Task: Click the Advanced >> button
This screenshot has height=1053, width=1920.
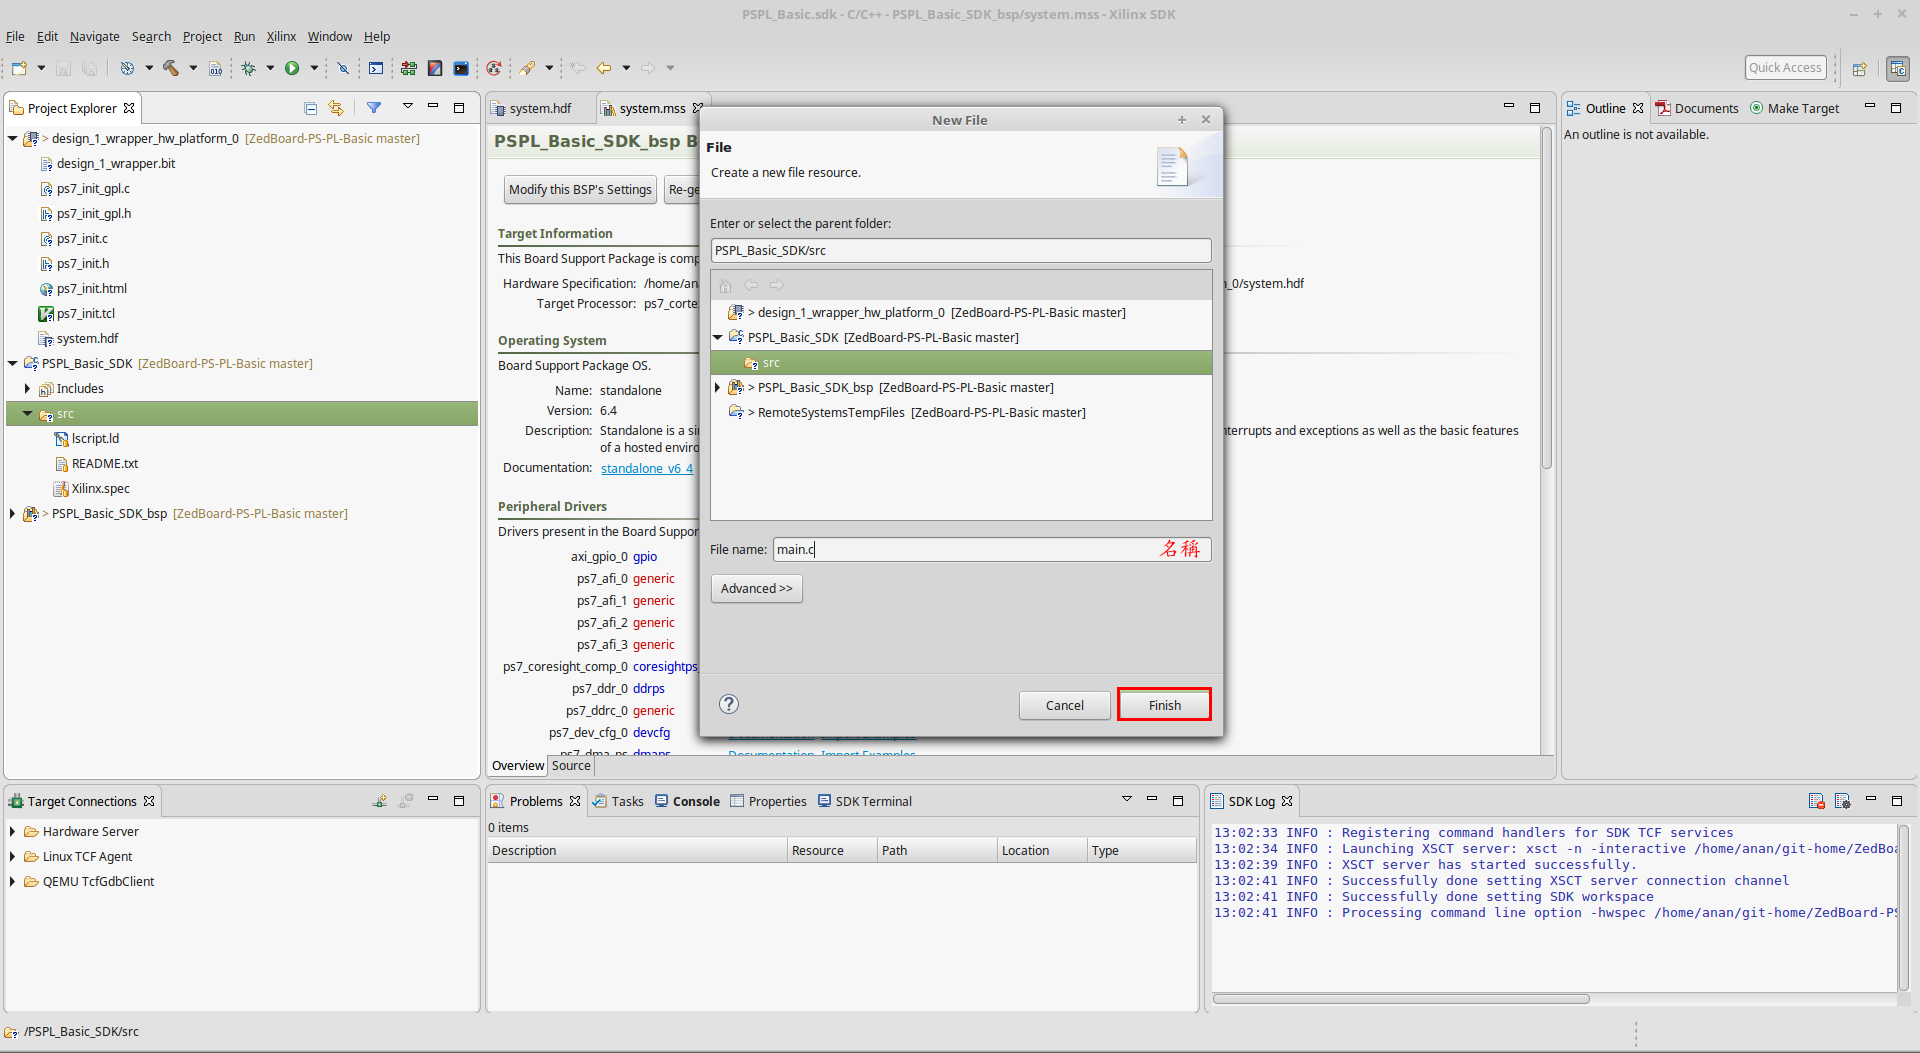Action: coord(757,589)
